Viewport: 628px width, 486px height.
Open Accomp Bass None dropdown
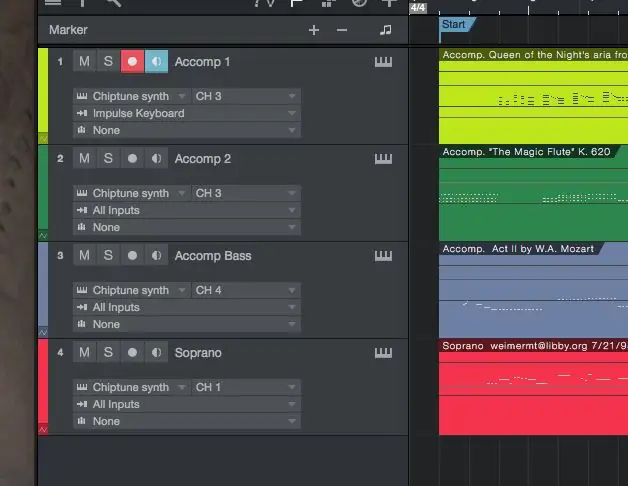[x=187, y=324]
